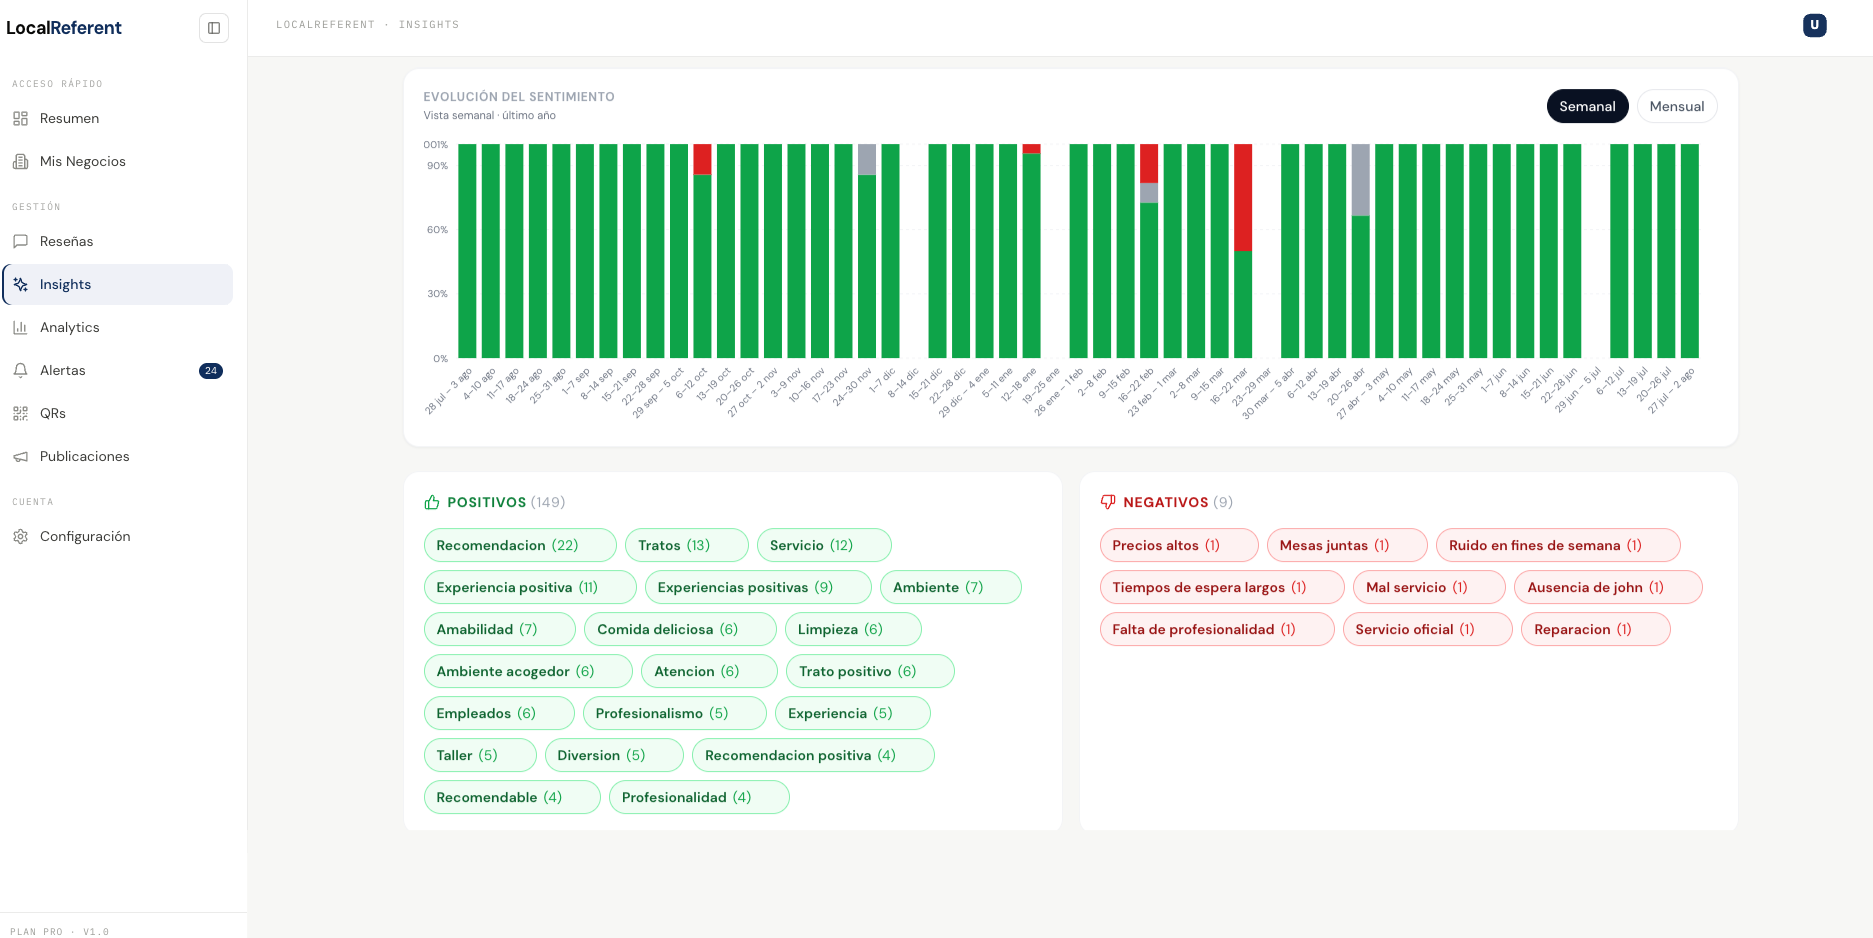Switch chart to Semanal view
The width and height of the screenshot is (1873, 938).
(1587, 106)
